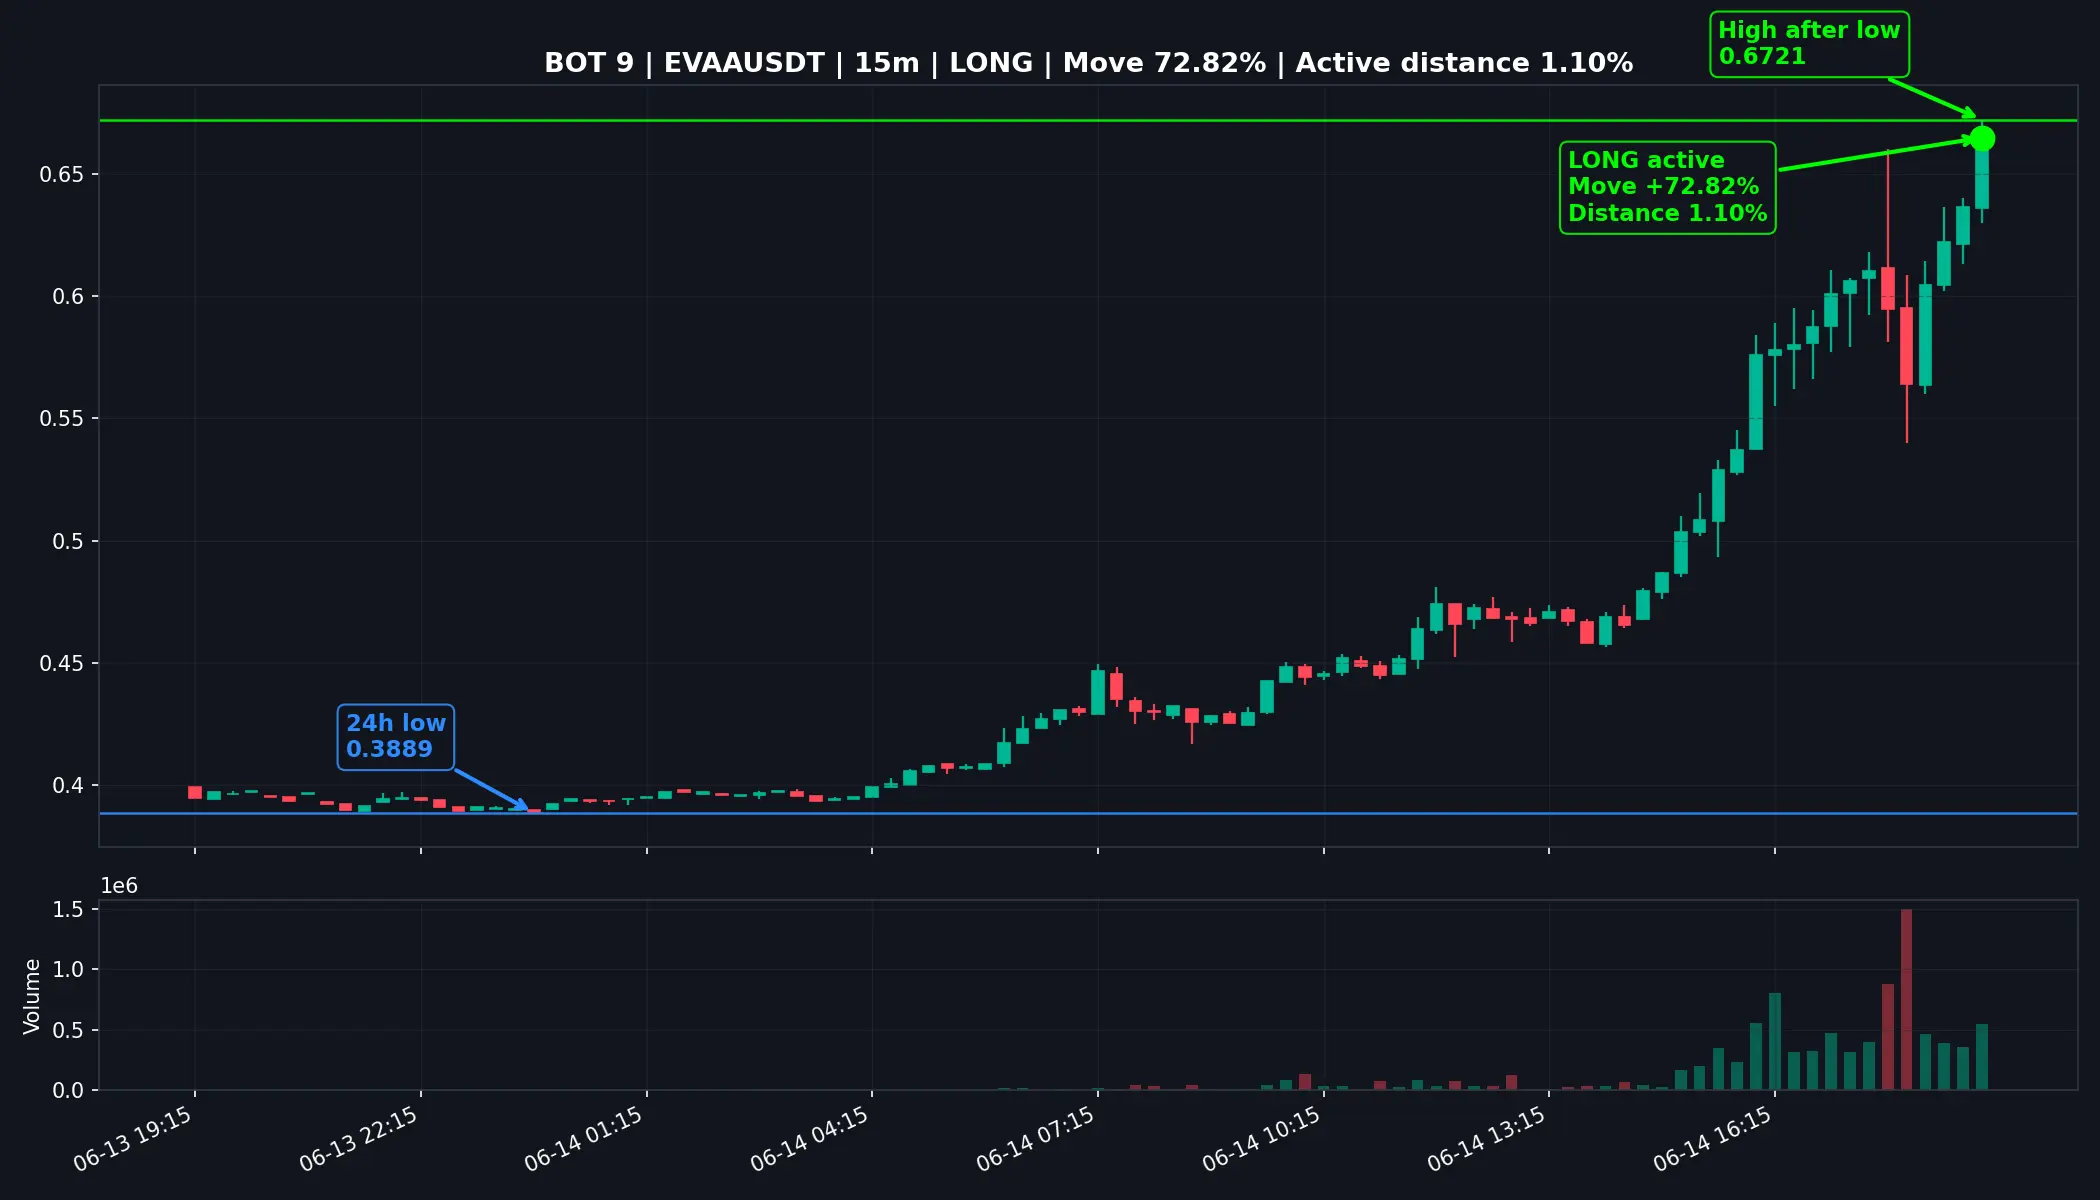Click the 0.65 price axis label

click(x=62, y=175)
